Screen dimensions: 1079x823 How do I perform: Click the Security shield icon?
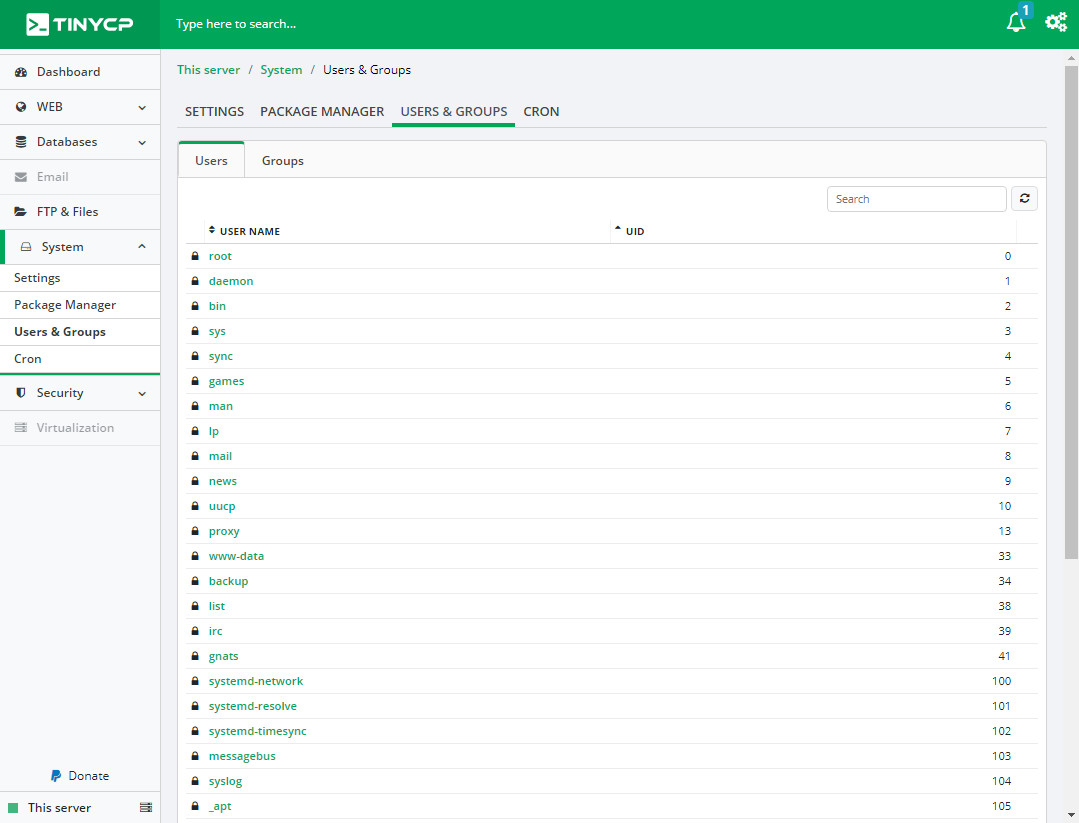(21, 393)
